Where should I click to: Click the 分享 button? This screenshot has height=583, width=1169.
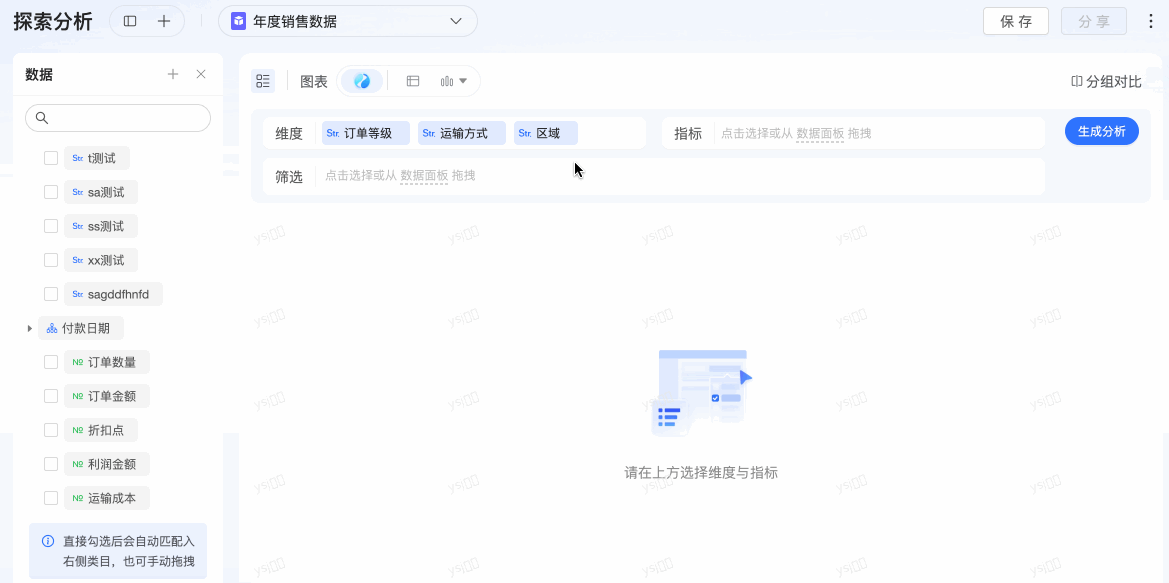pyautogui.click(x=1094, y=22)
